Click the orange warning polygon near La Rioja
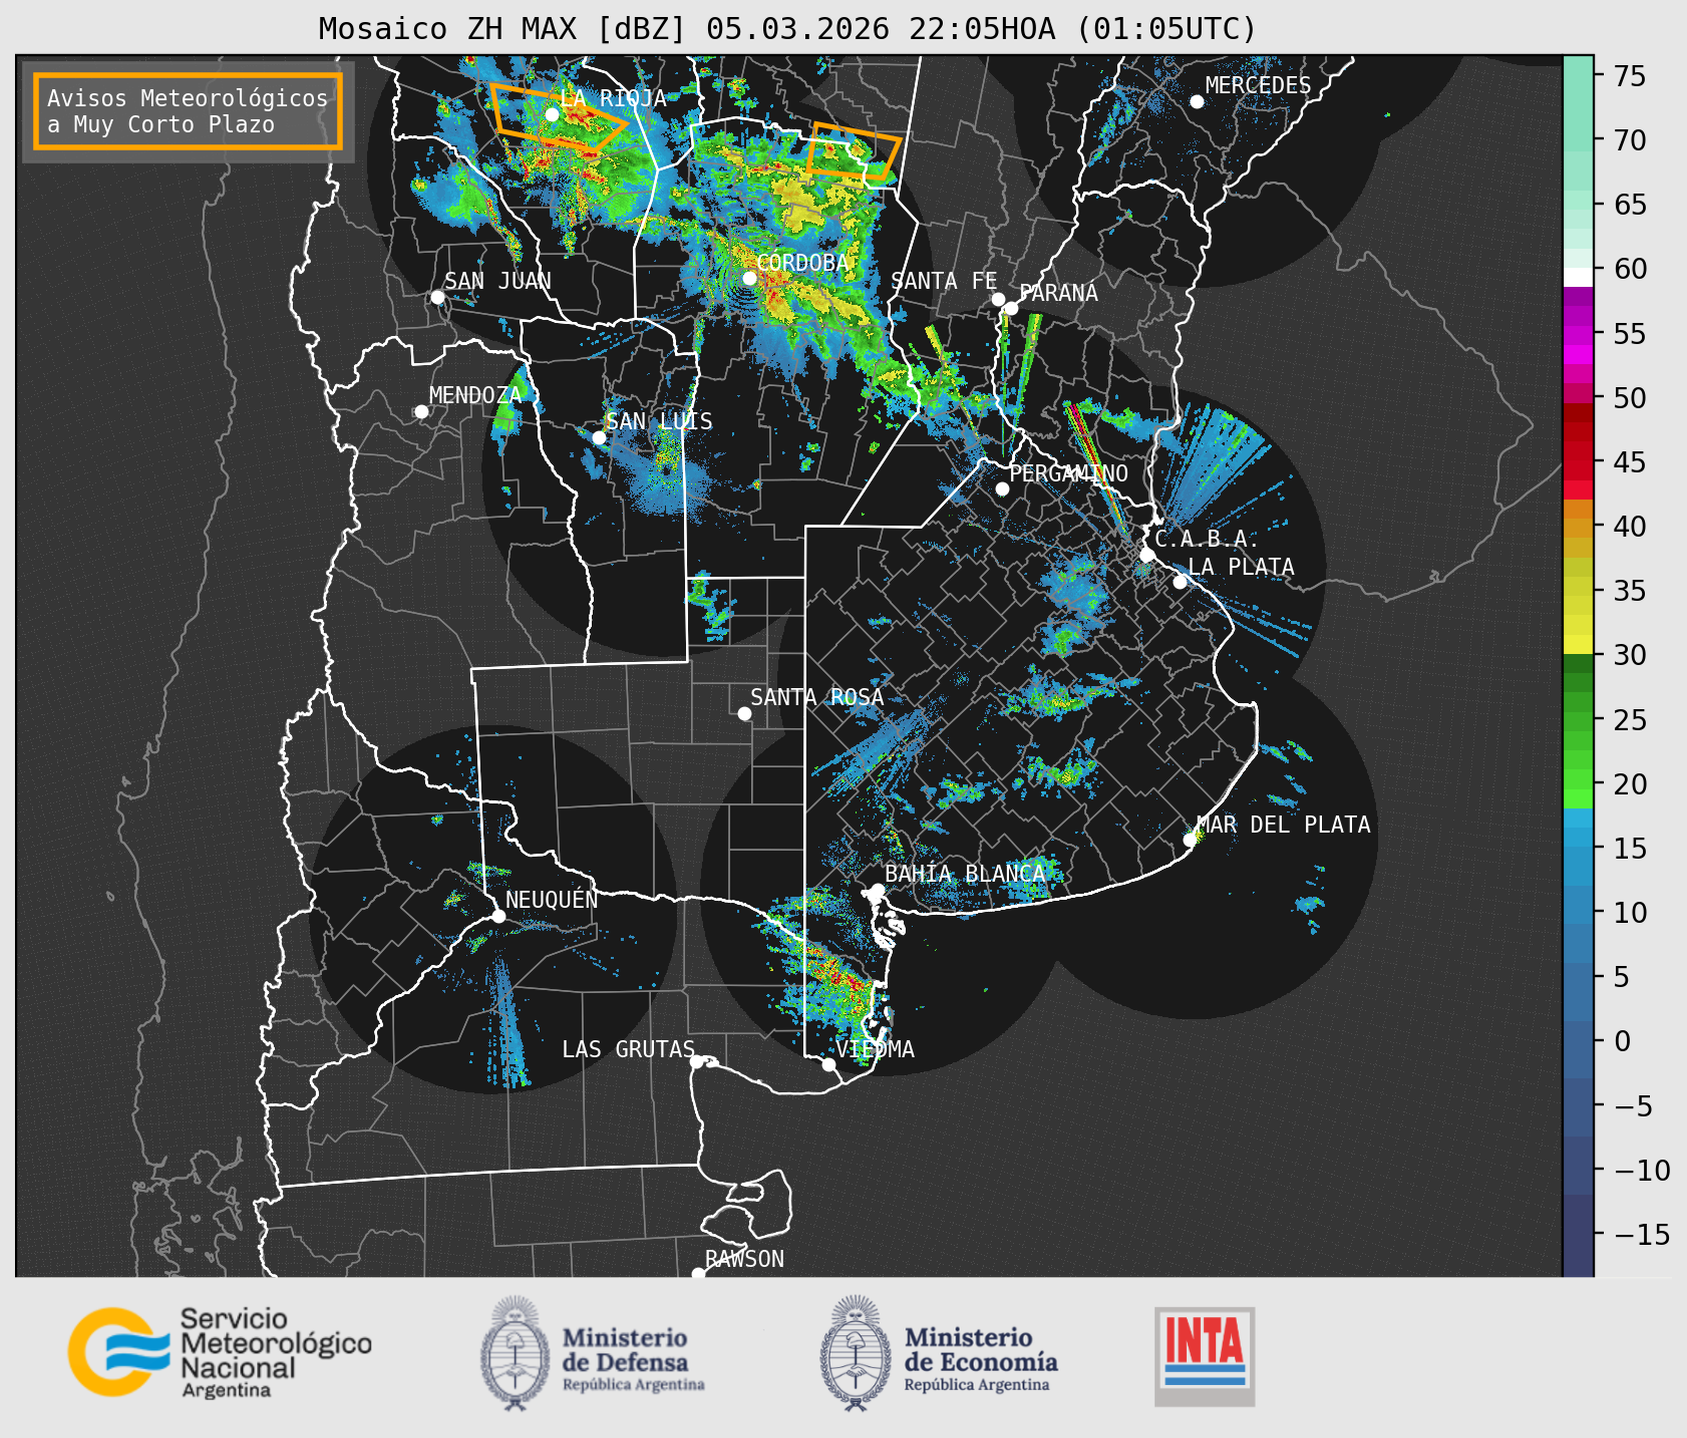Screen dimensions: 1687x1438 558,119
